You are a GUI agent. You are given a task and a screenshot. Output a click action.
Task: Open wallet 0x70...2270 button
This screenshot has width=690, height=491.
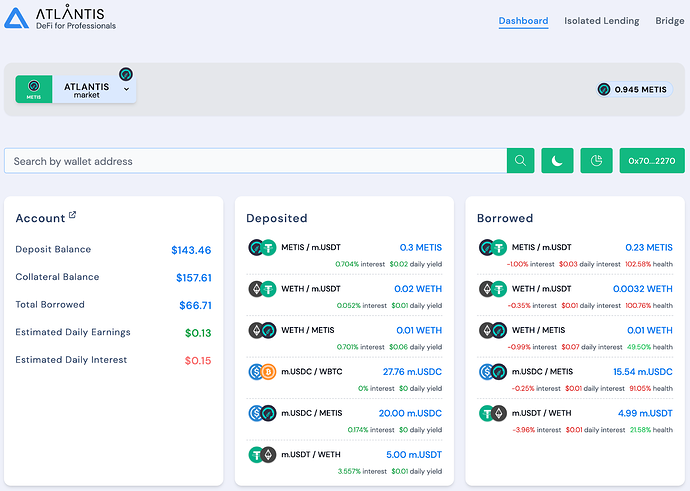click(x=652, y=161)
